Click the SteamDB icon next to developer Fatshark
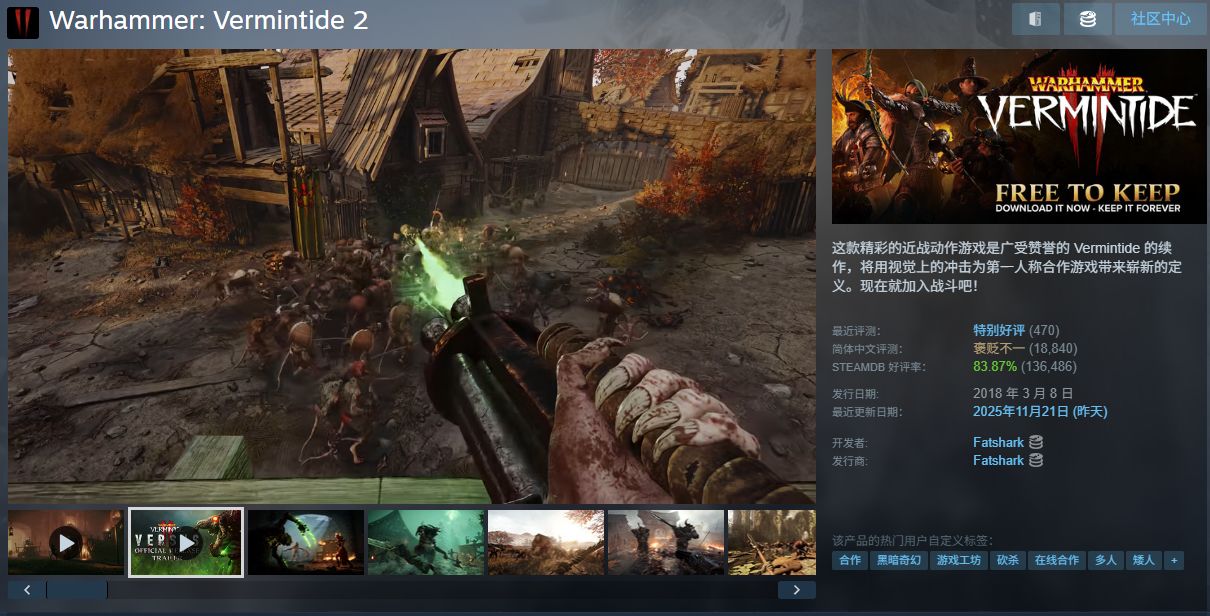Viewport: 1210px width, 616px height. click(1036, 442)
